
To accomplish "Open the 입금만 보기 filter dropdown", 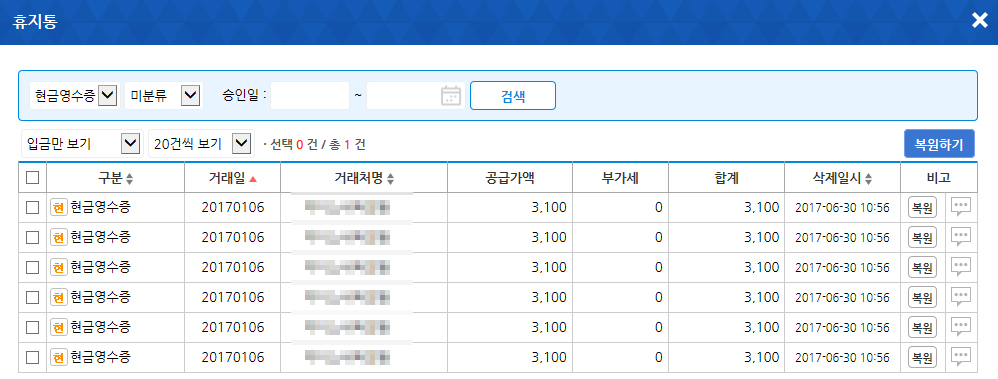I will coord(81,144).
